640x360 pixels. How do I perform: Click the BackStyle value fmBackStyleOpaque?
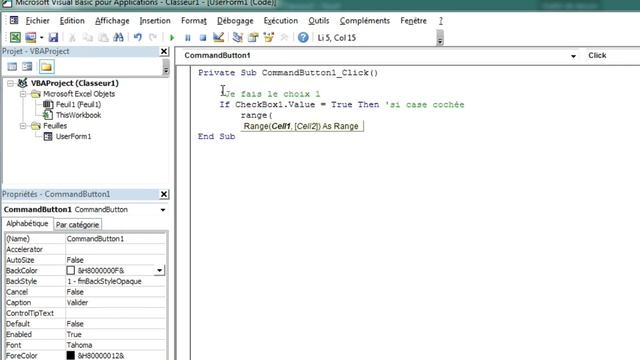click(116, 281)
